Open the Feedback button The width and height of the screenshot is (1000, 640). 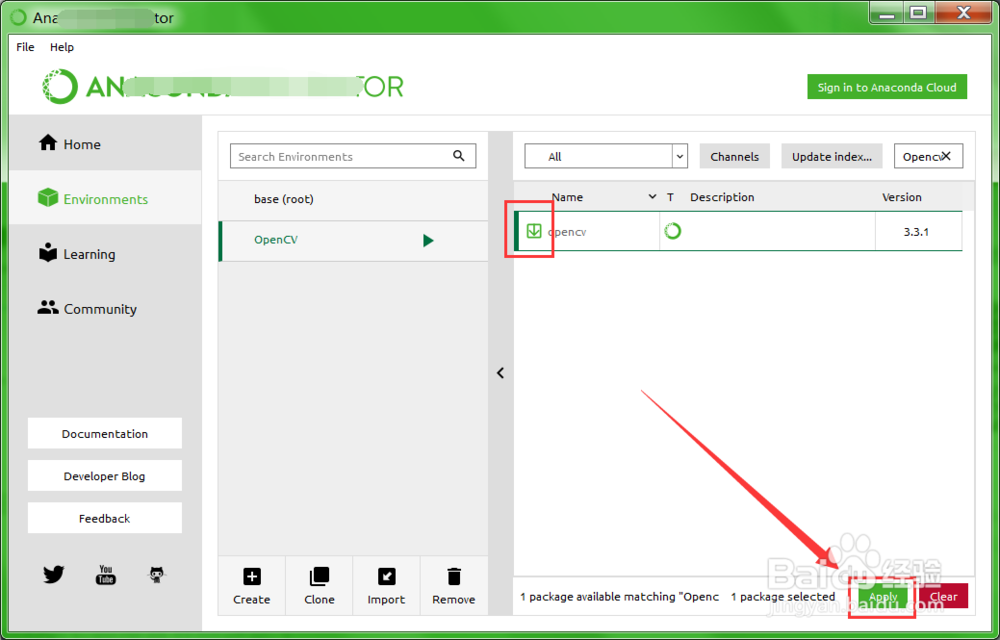point(105,518)
